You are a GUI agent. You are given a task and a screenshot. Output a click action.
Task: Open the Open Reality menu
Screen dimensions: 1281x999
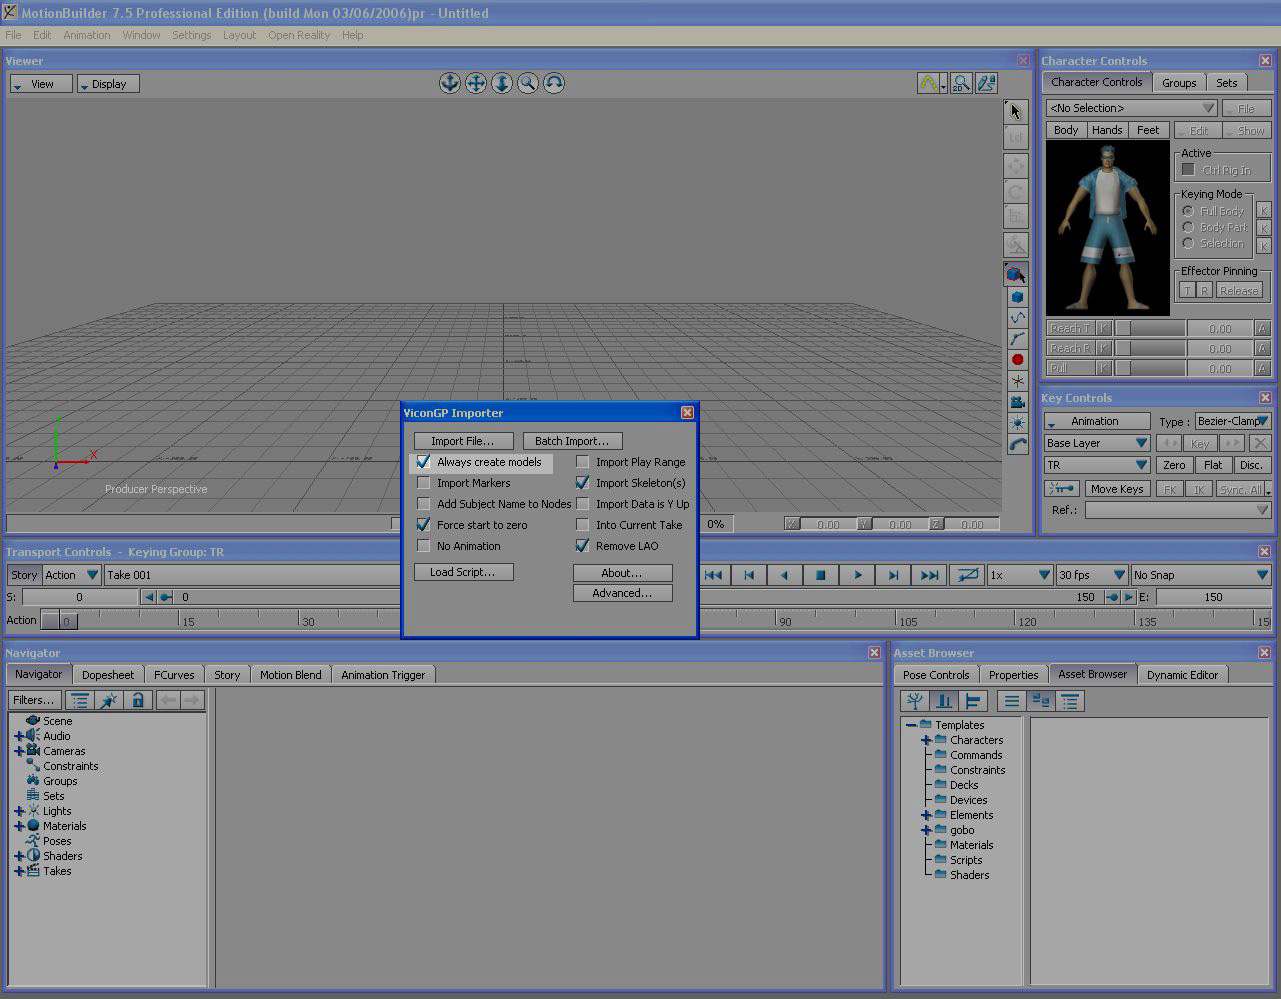coord(299,35)
